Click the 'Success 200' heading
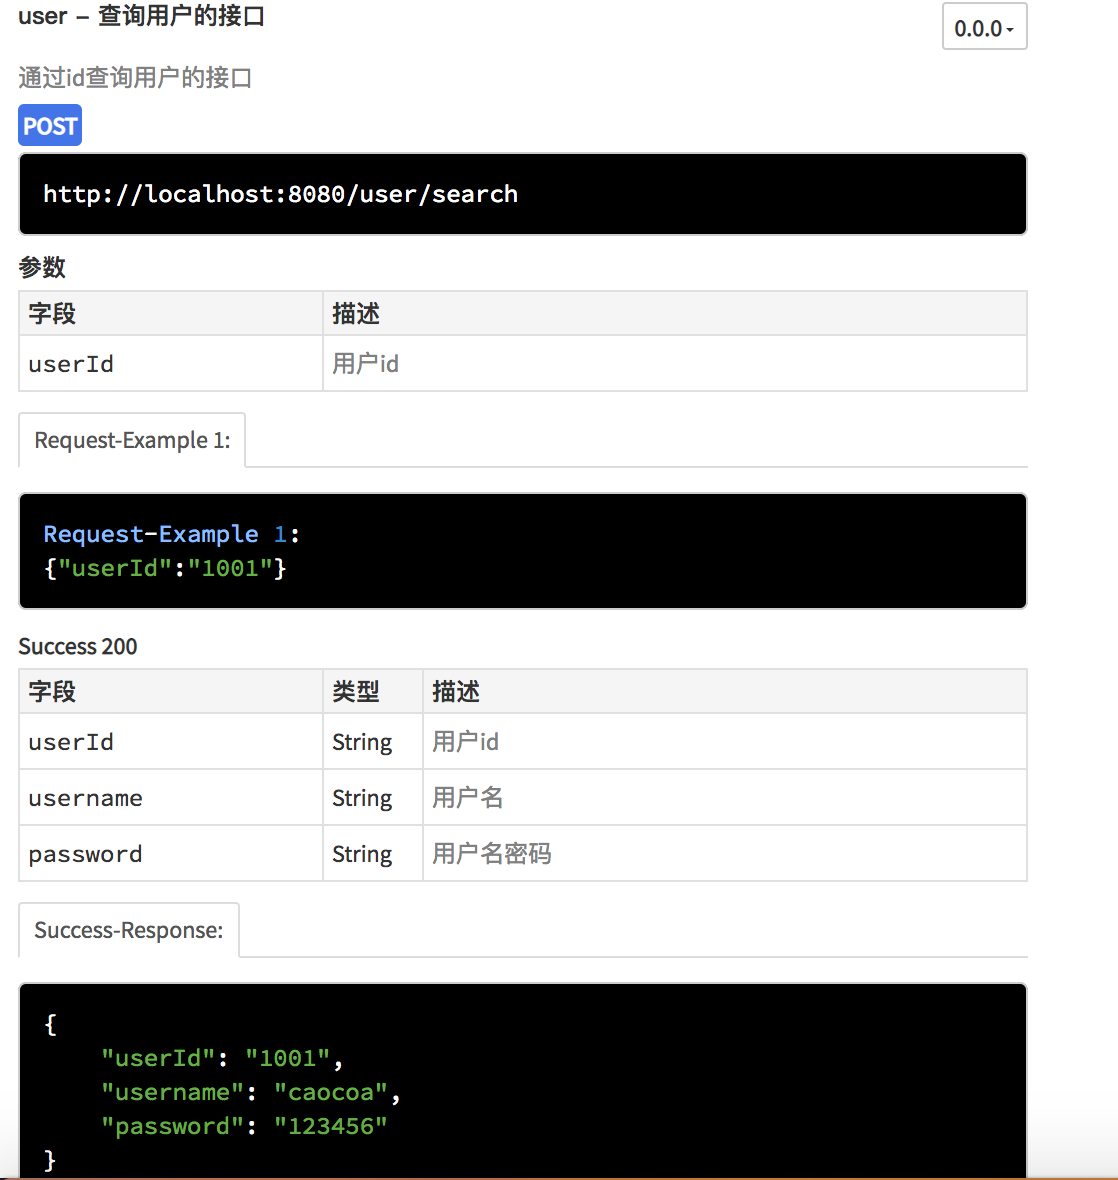The height and width of the screenshot is (1180, 1118). click(x=77, y=646)
